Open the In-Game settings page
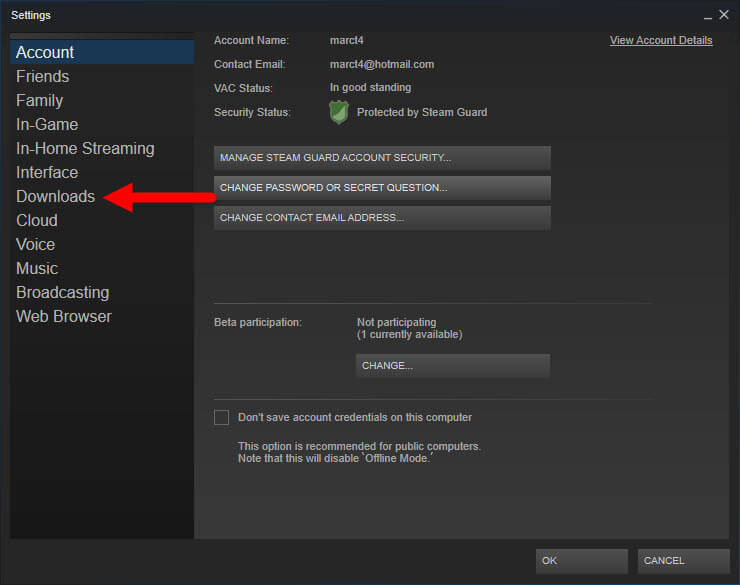Screen dimensions: 740x585 (x=47, y=125)
